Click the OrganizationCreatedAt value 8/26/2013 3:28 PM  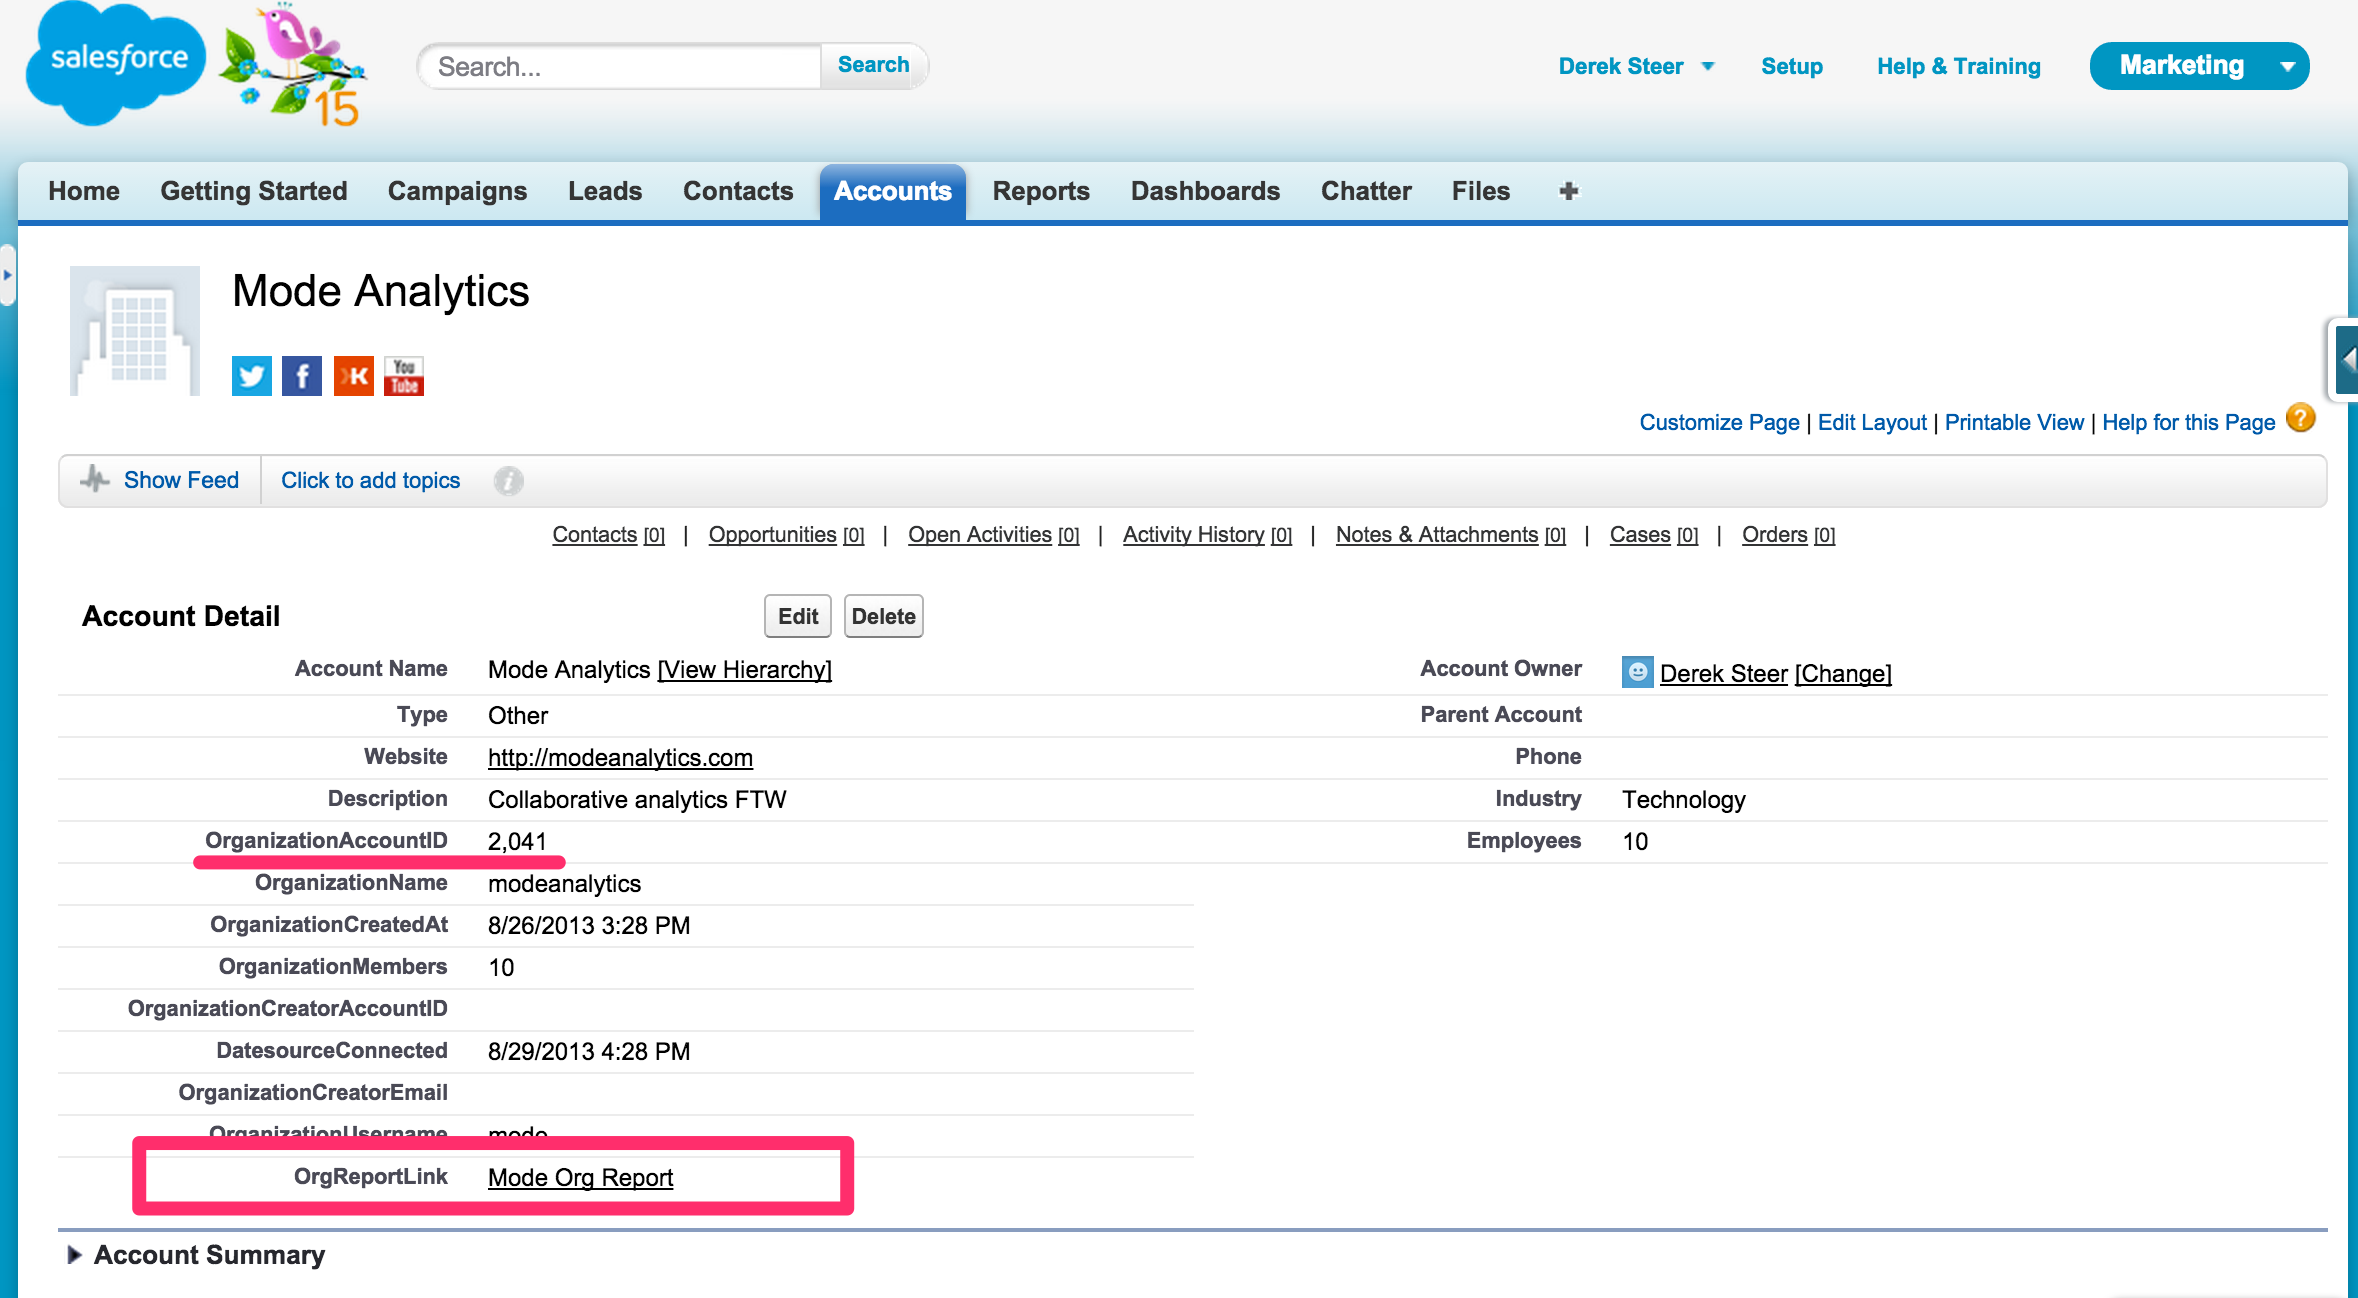pos(589,926)
